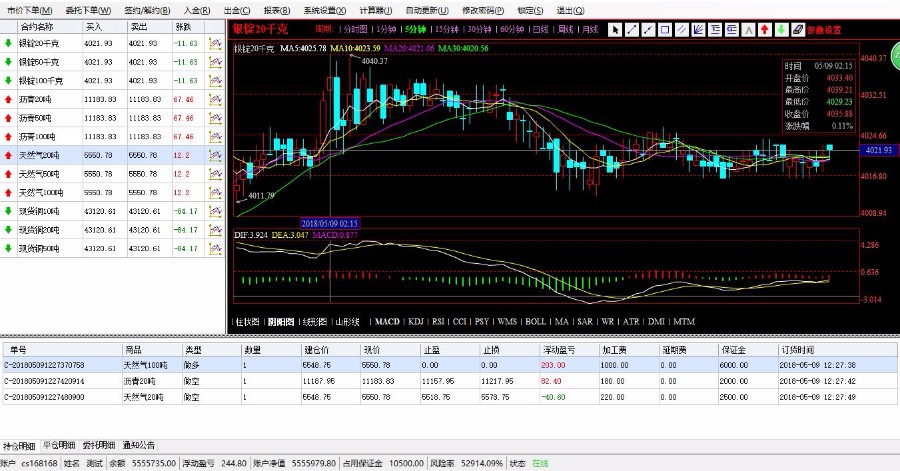Open chart icon for 银锭50千克 row
This screenshot has width=900, height=471.
(x=215, y=62)
